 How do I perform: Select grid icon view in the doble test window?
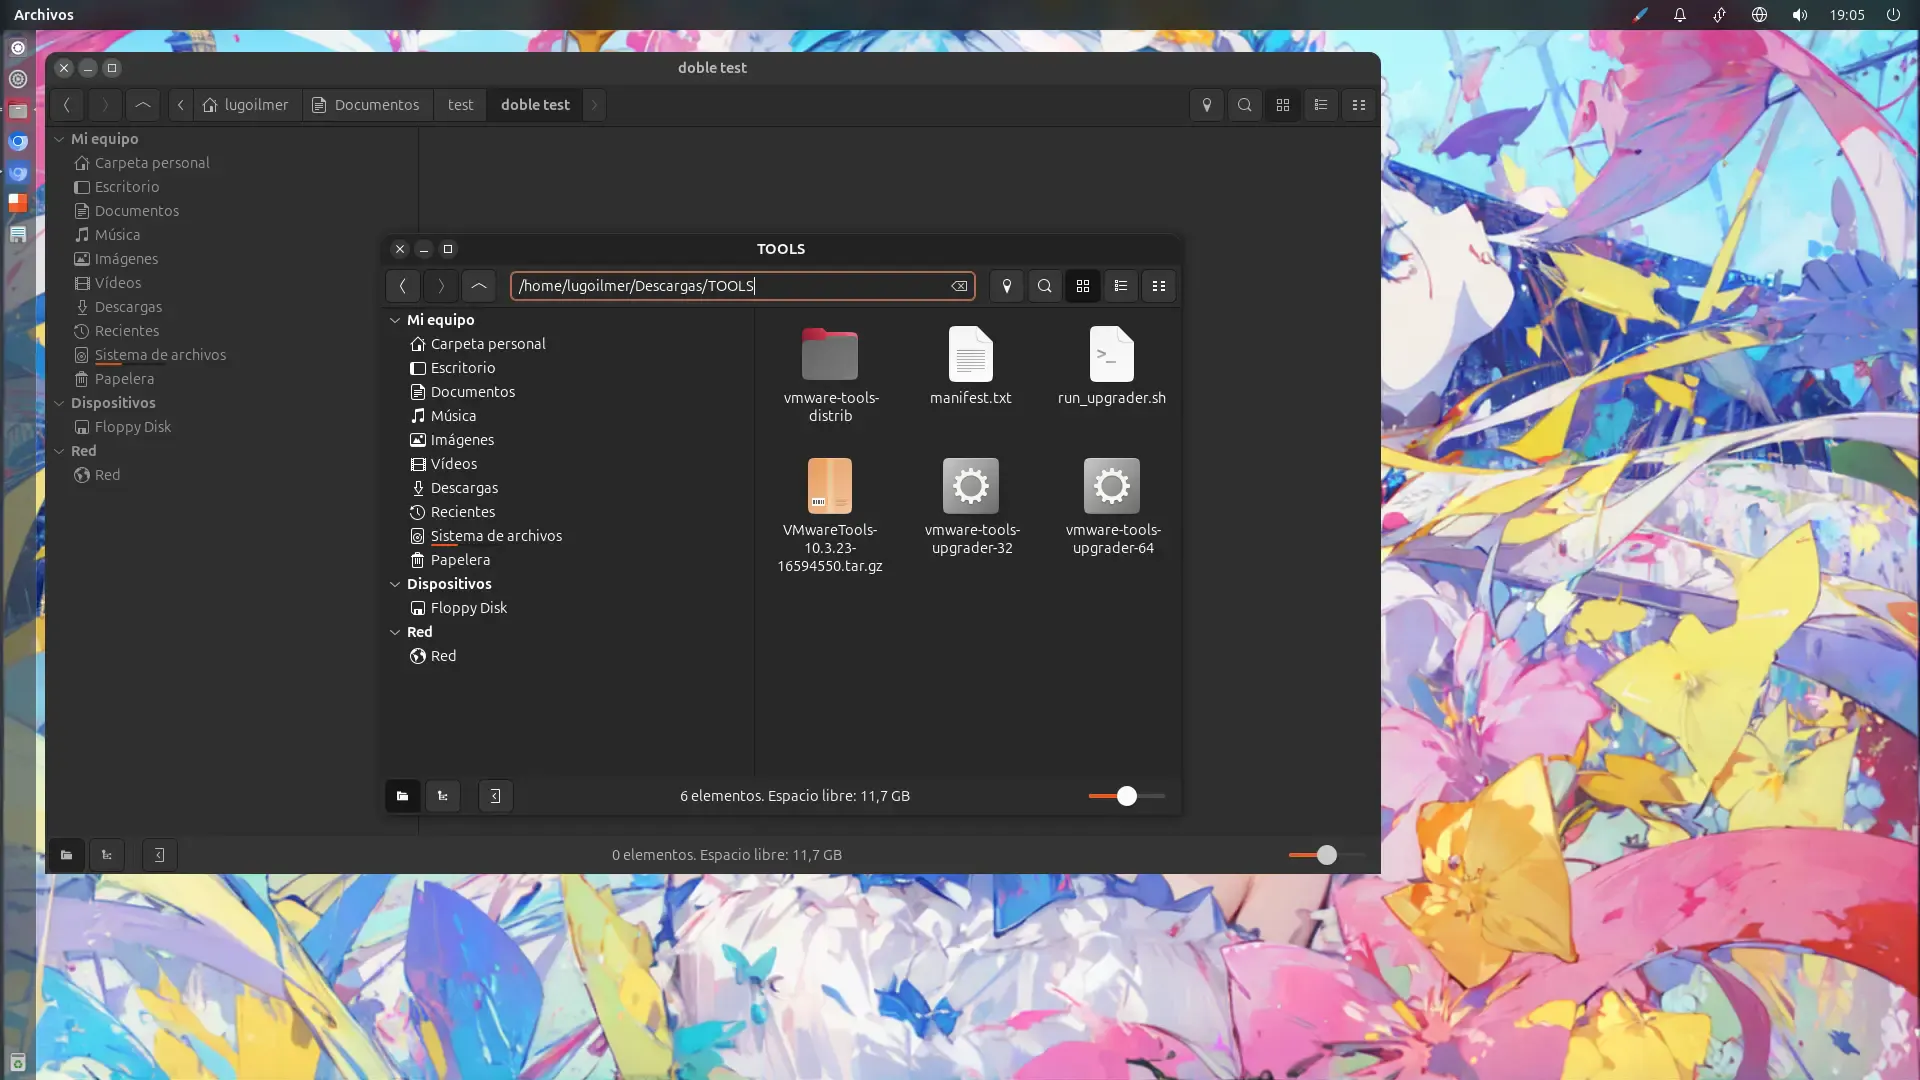1283,105
